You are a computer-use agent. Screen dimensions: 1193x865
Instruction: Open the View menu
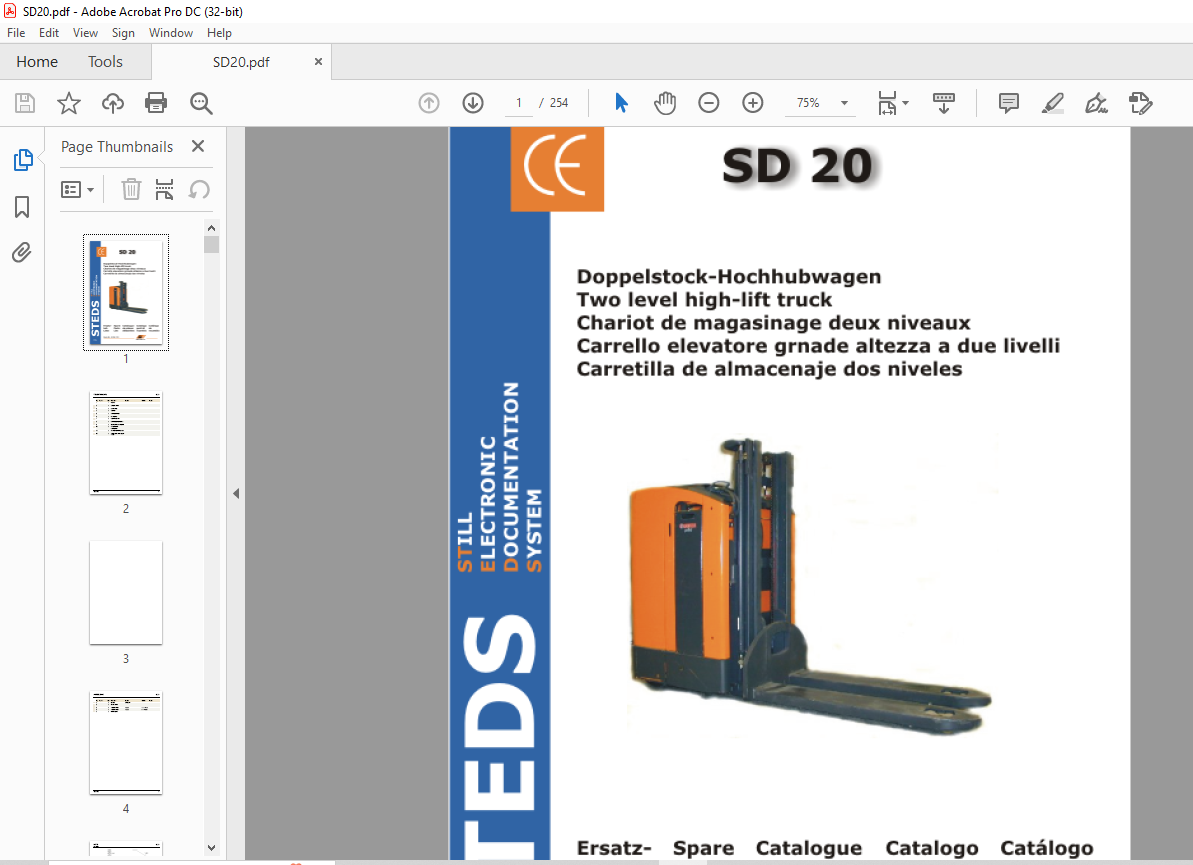85,33
